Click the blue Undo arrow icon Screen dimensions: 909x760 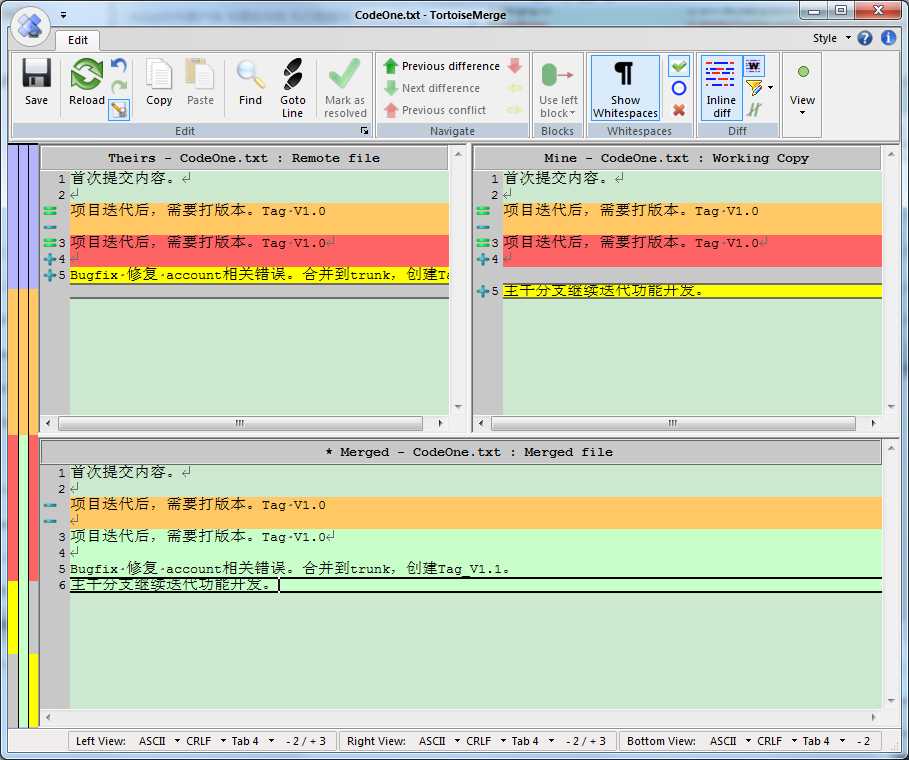click(119, 65)
